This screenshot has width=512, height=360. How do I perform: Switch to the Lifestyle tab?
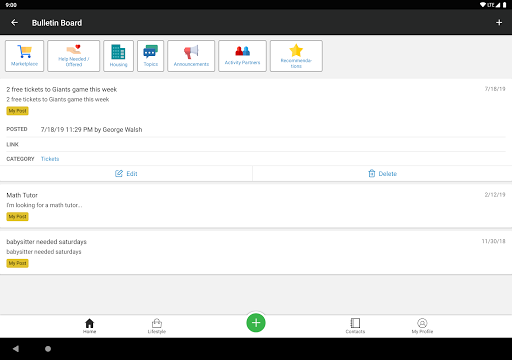coord(157,326)
